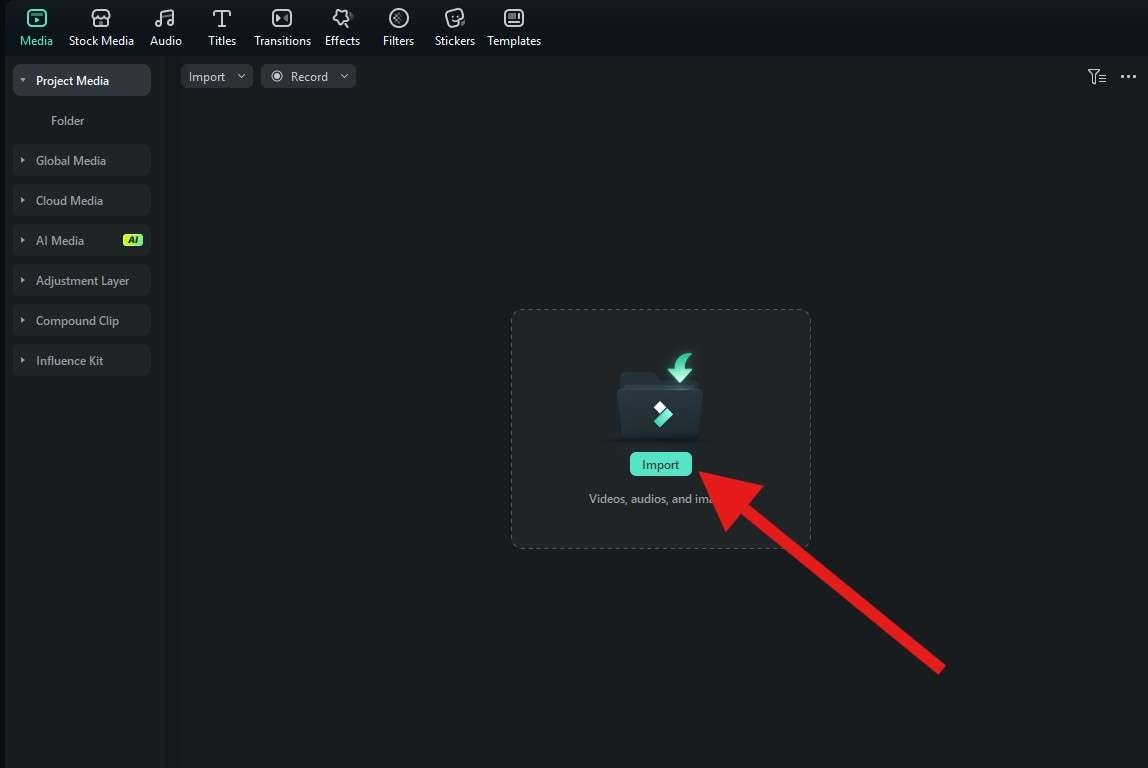Open the Transitions tab
The width and height of the screenshot is (1148, 768).
(x=282, y=28)
